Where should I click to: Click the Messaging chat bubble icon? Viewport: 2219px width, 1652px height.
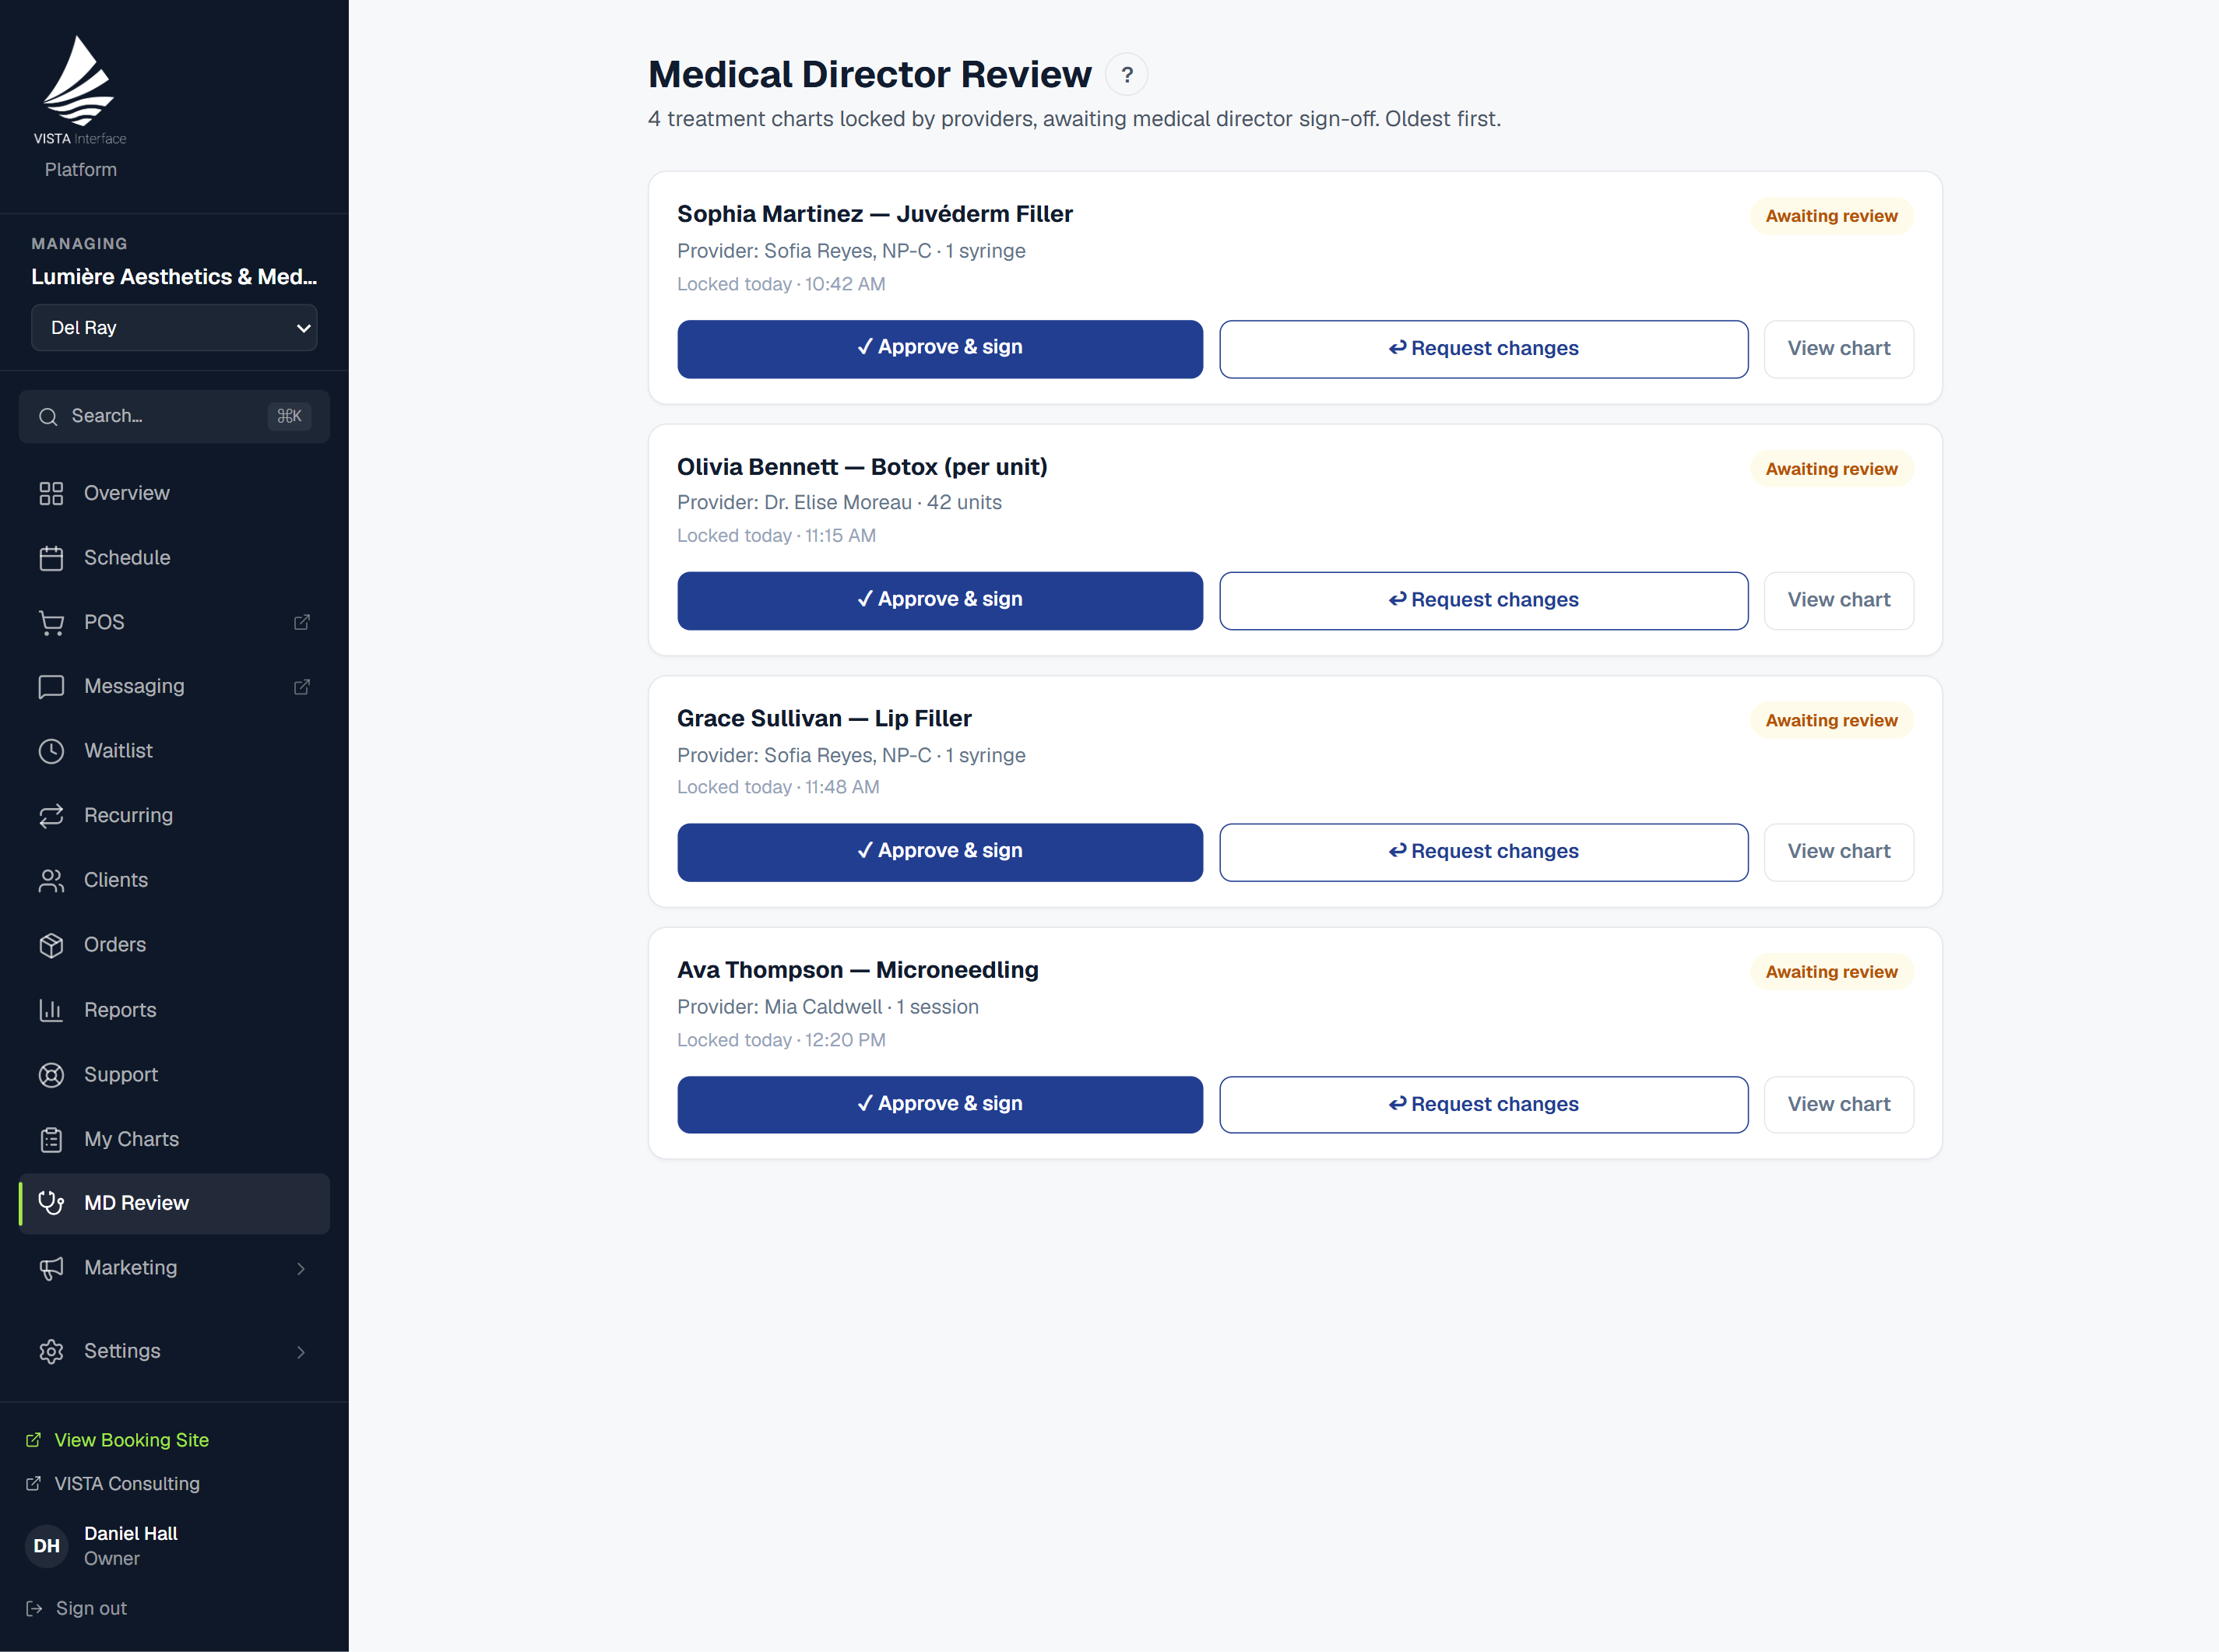[51, 687]
